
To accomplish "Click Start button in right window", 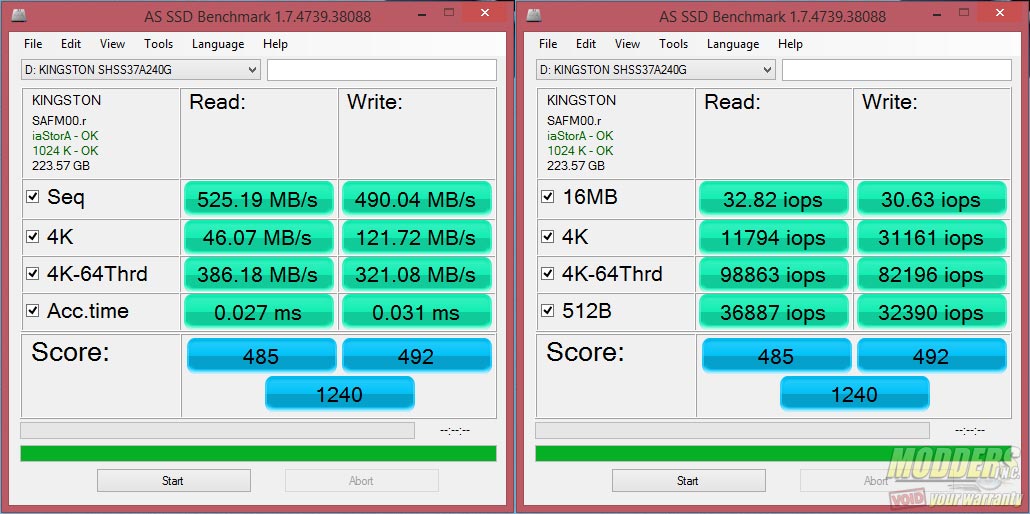I will pos(688,480).
